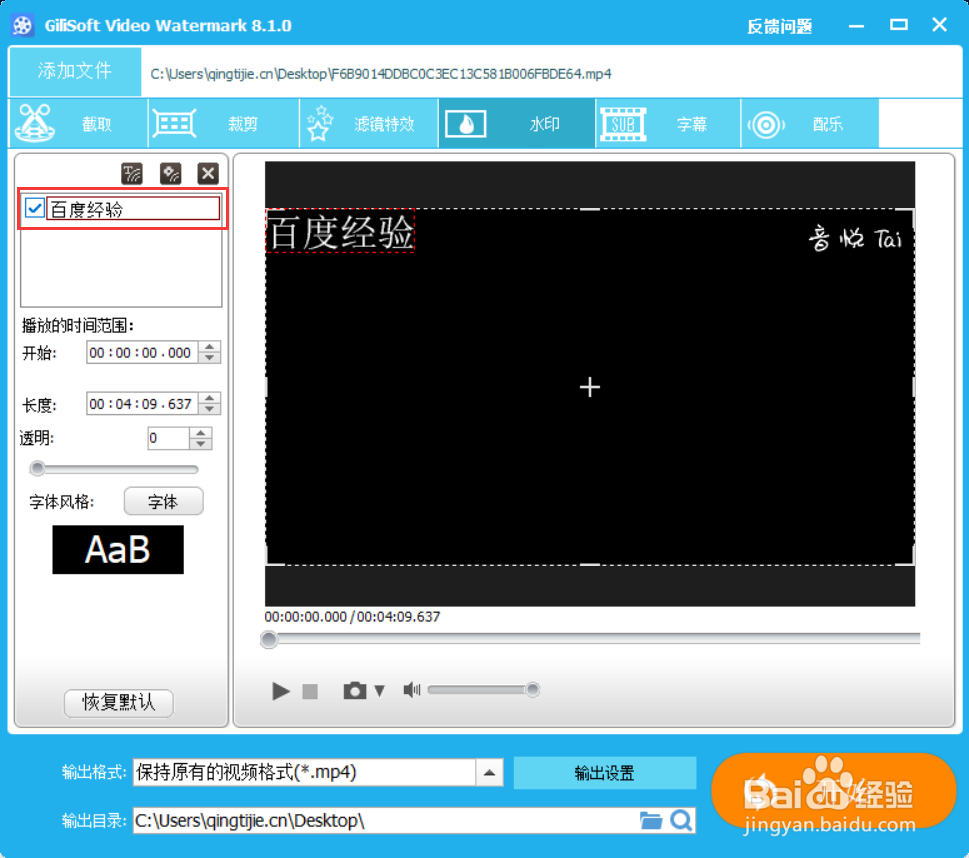Screen dimensions: 969x858
Task: Click the input file path text
Action: [x=381, y=74]
